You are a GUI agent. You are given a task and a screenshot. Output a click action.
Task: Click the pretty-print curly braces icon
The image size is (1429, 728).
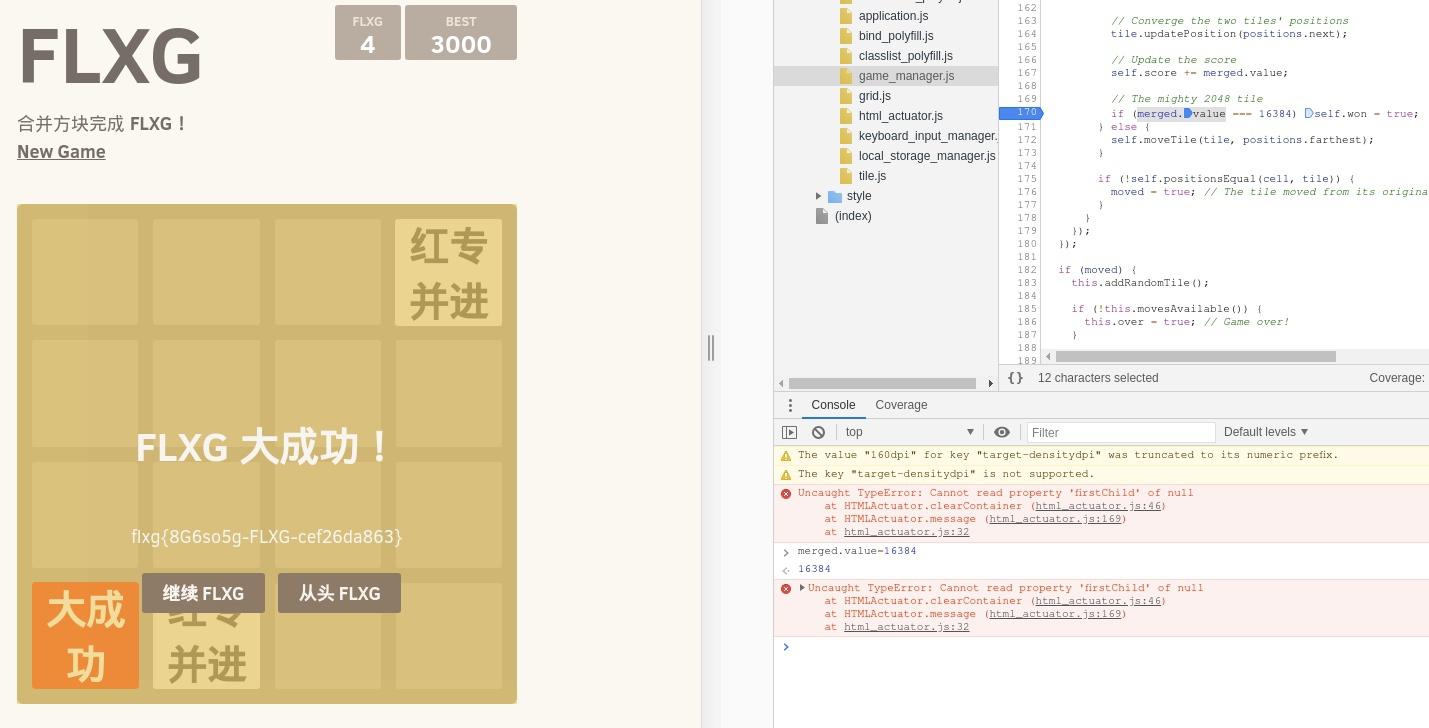click(x=1015, y=378)
